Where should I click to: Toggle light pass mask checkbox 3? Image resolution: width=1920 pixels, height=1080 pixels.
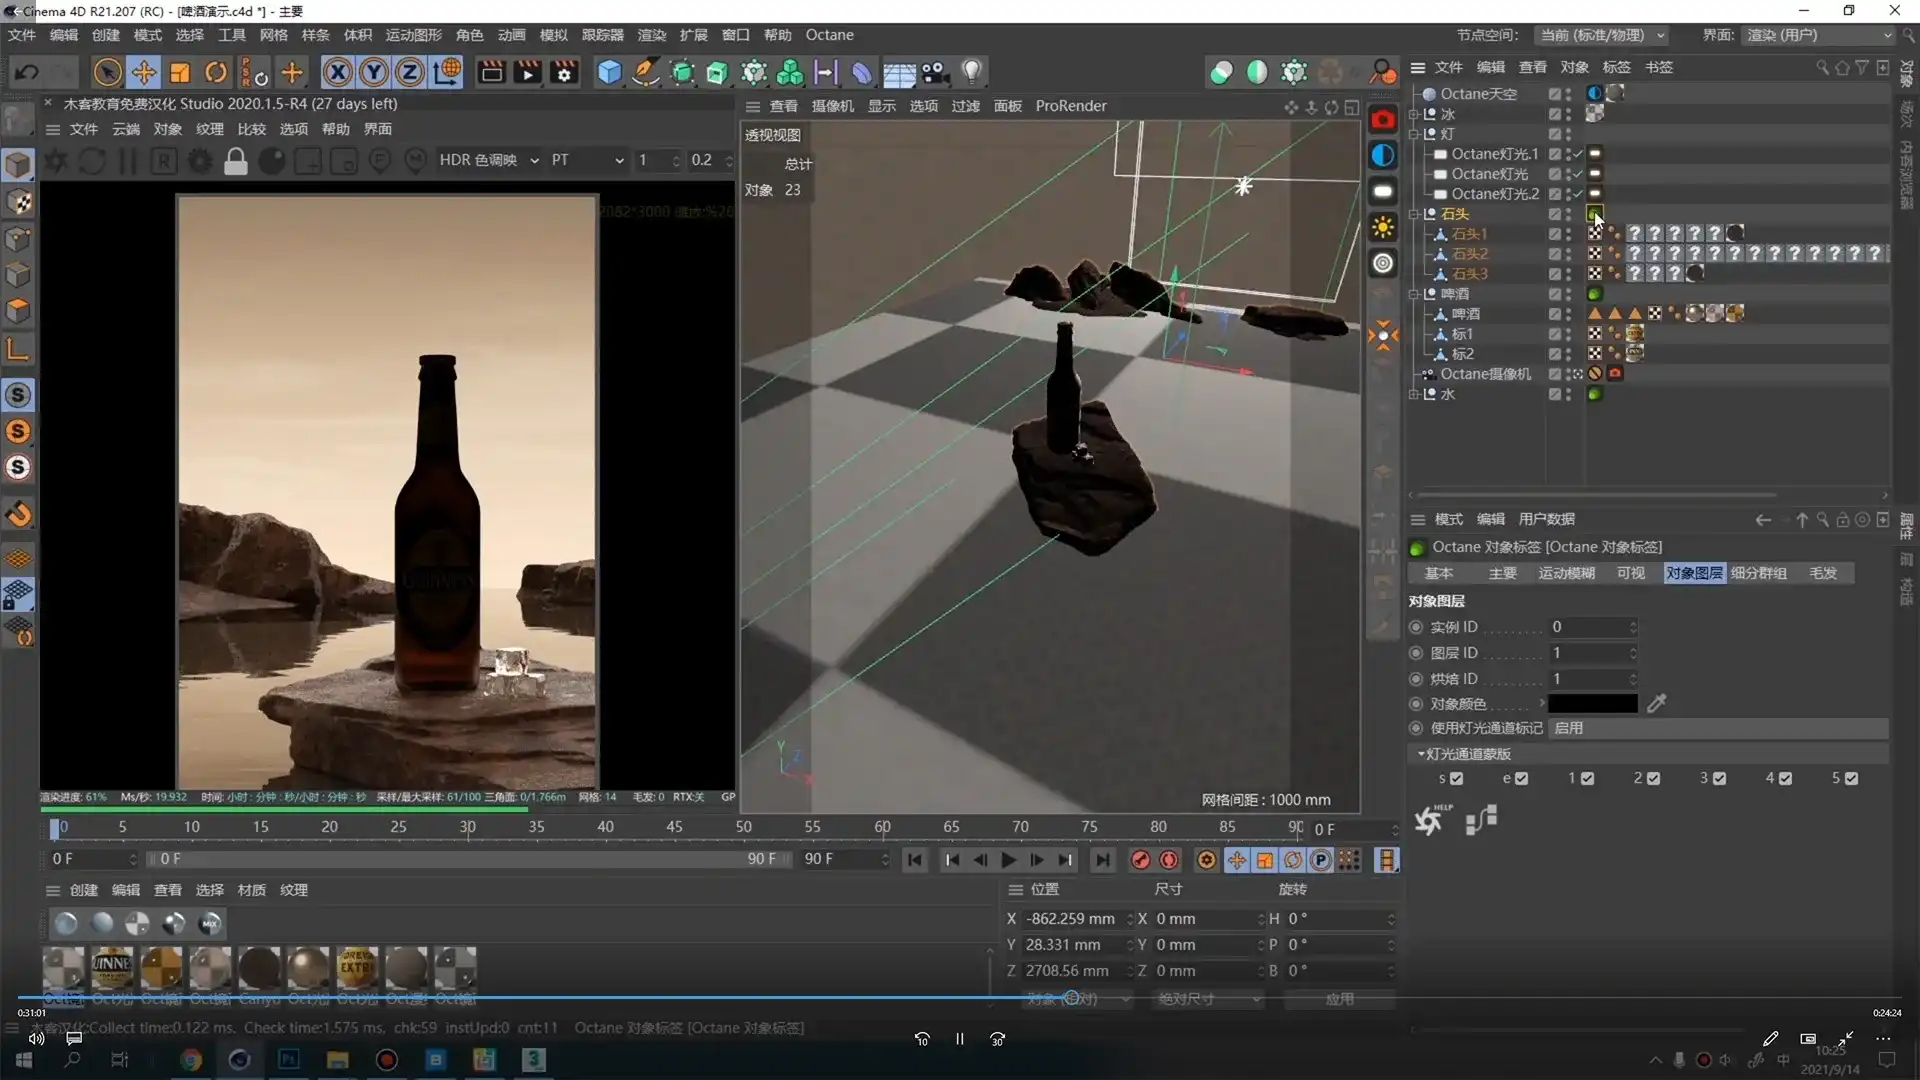click(x=1719, y=779)
